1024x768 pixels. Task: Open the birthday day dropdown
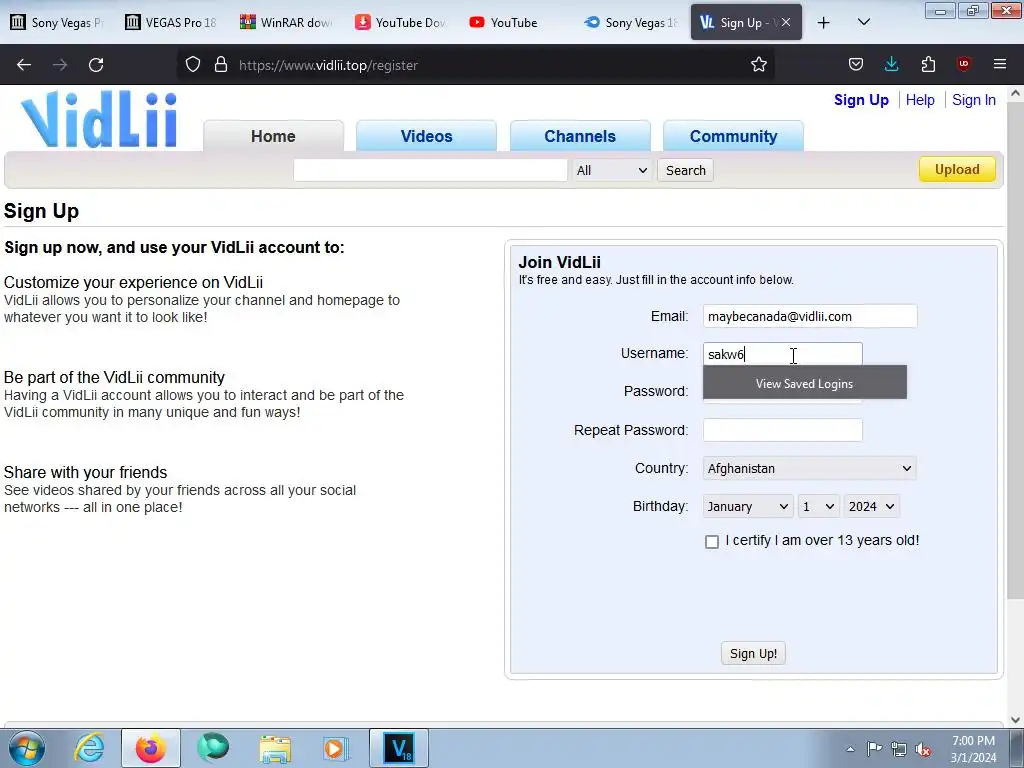point(818,506)
